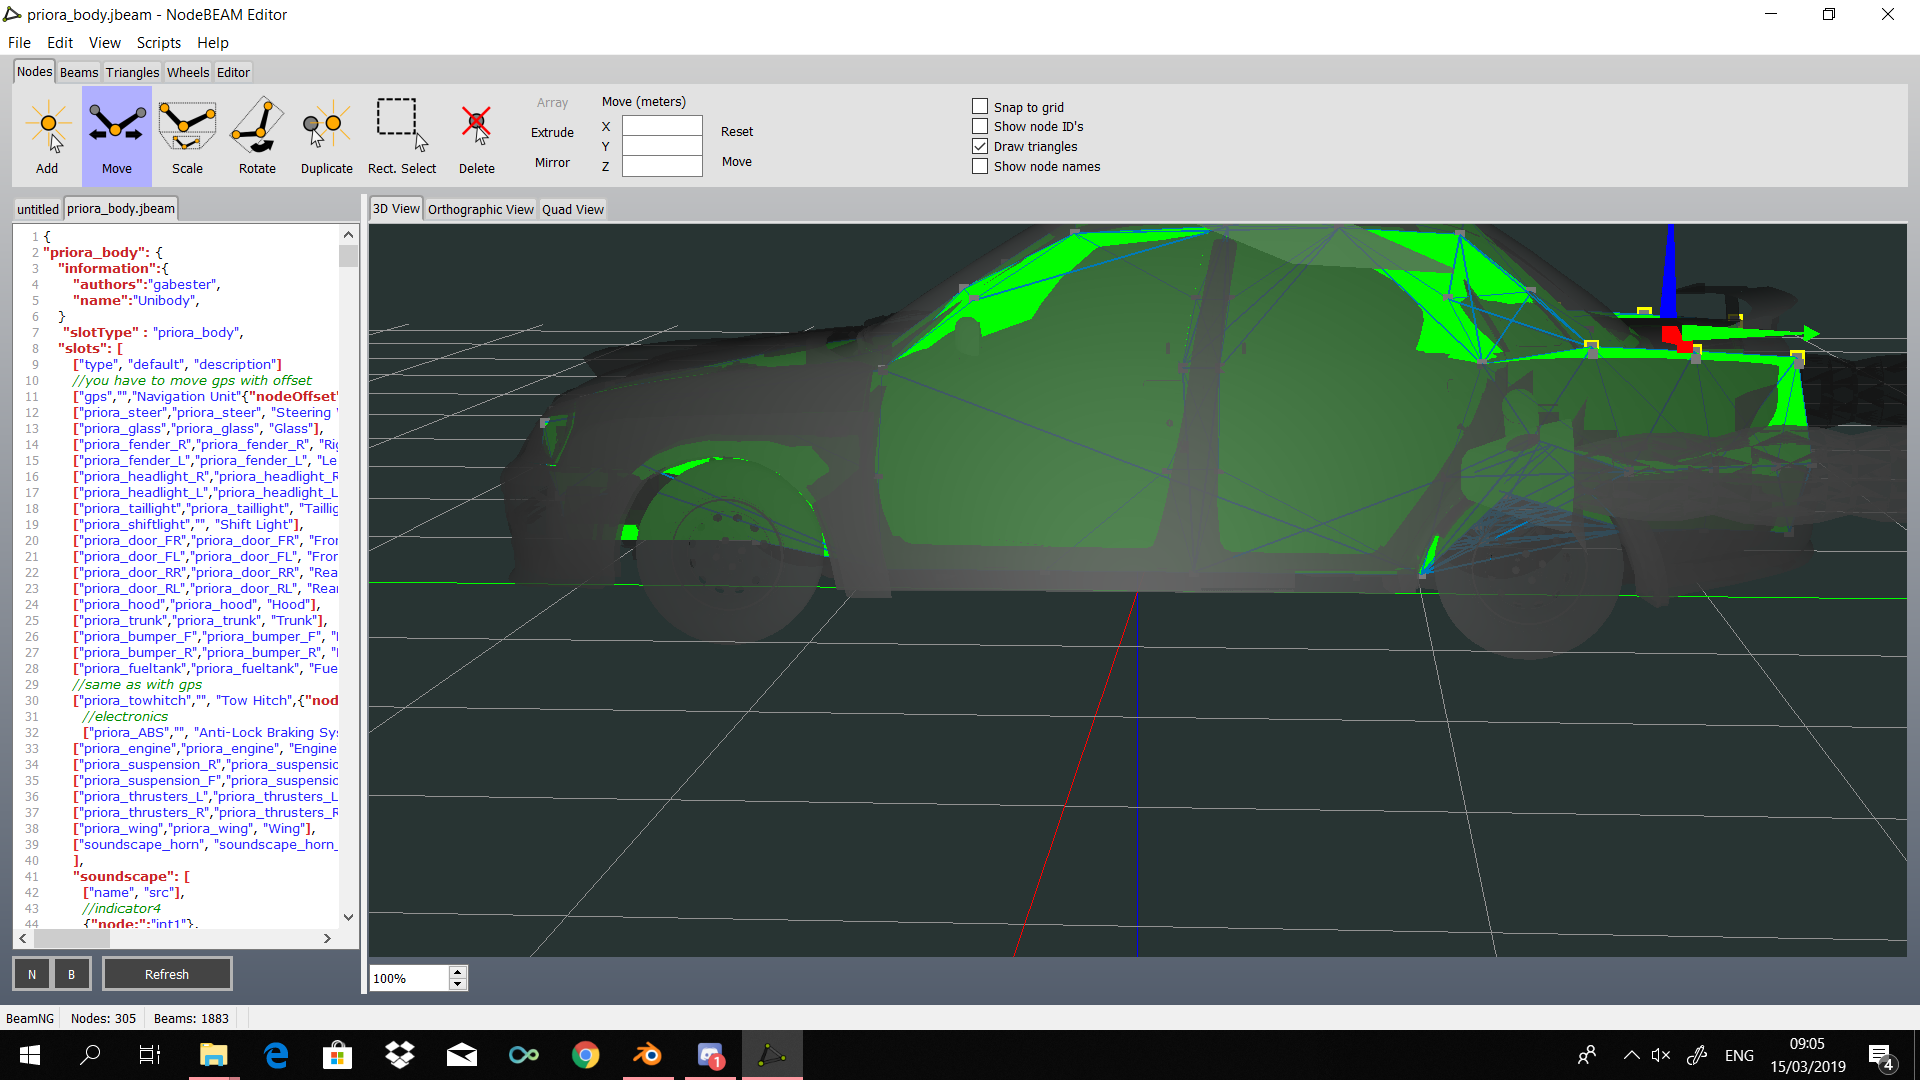This screenshot has height=1080, width=1920.
Task: Choose the Scale nodes tool
Action: [187, 136]
